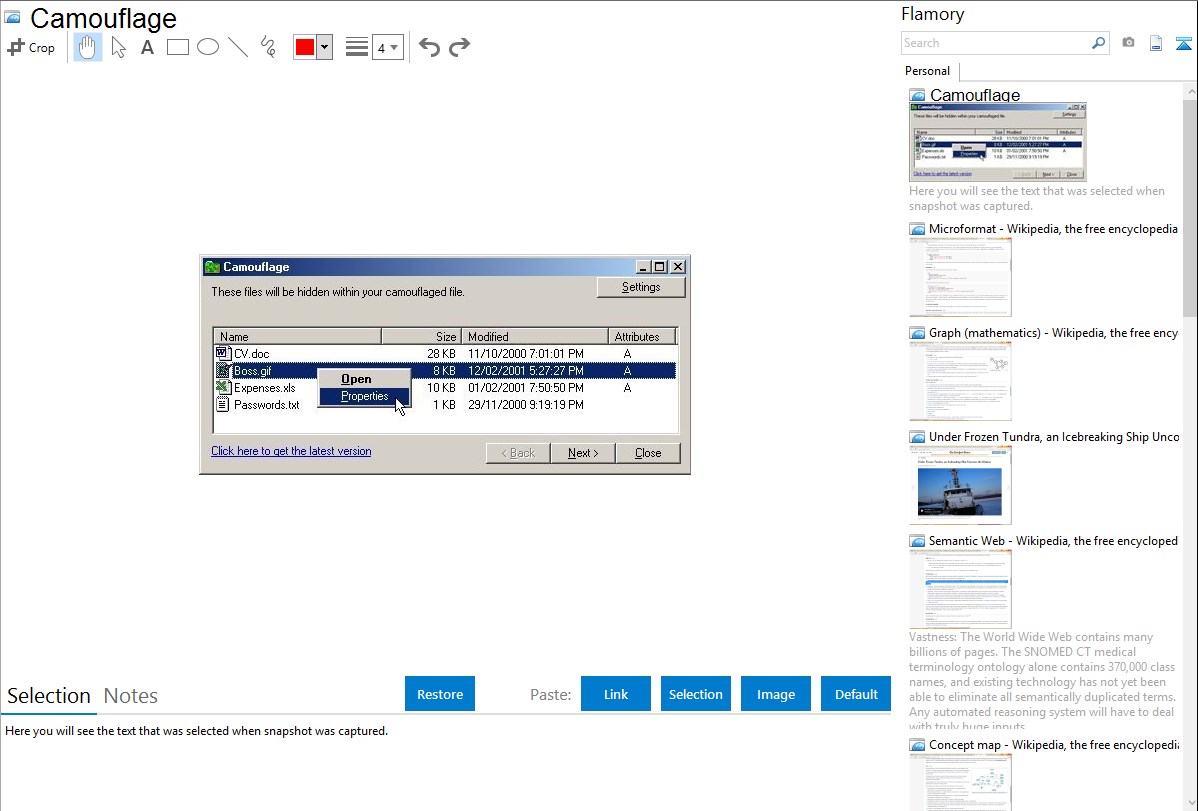
Task: Select the text annotation tool
Action: [147, 47]
